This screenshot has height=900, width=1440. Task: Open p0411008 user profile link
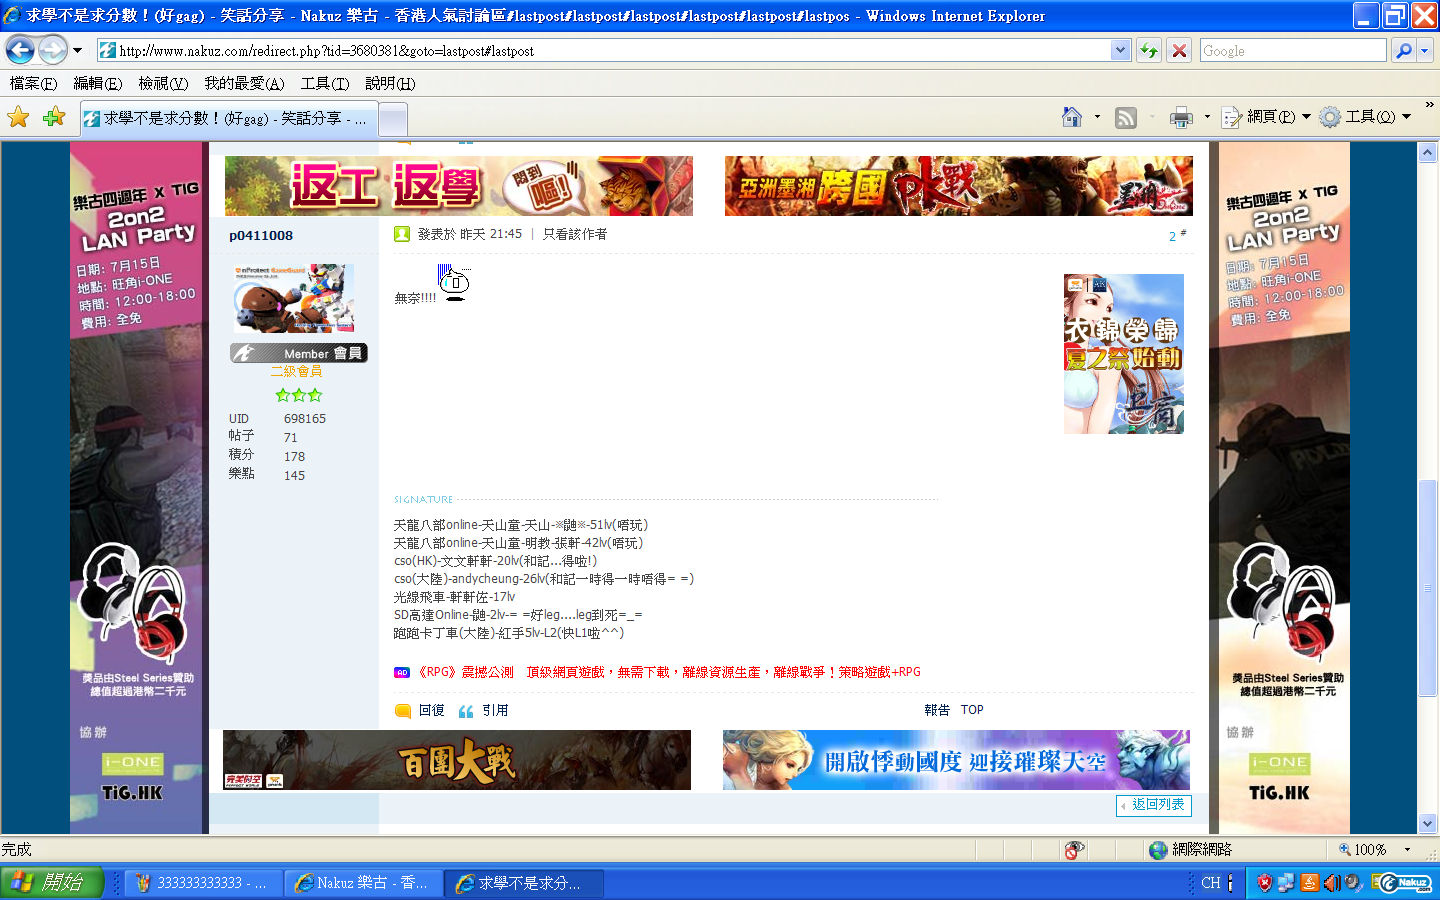(x=261, y=236)
